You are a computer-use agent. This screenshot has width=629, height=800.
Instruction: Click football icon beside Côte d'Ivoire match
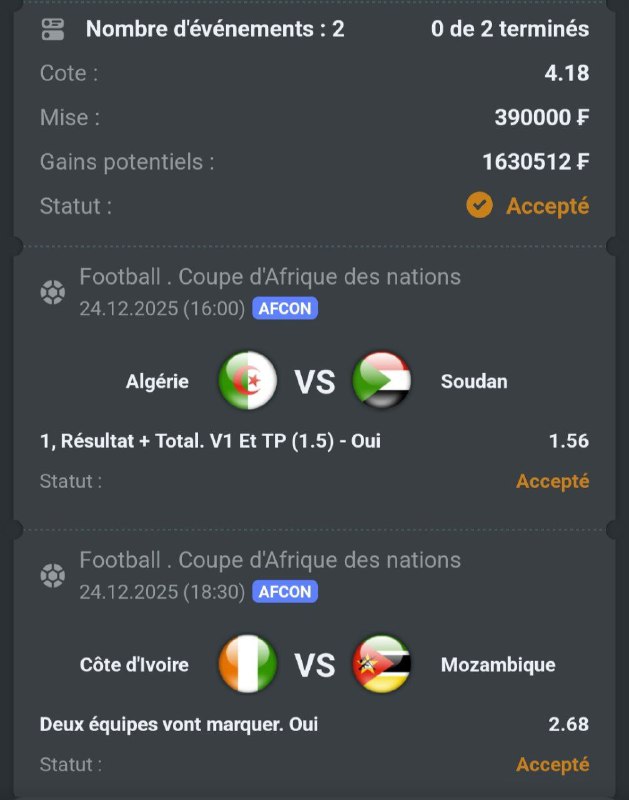tap(52, 575)
